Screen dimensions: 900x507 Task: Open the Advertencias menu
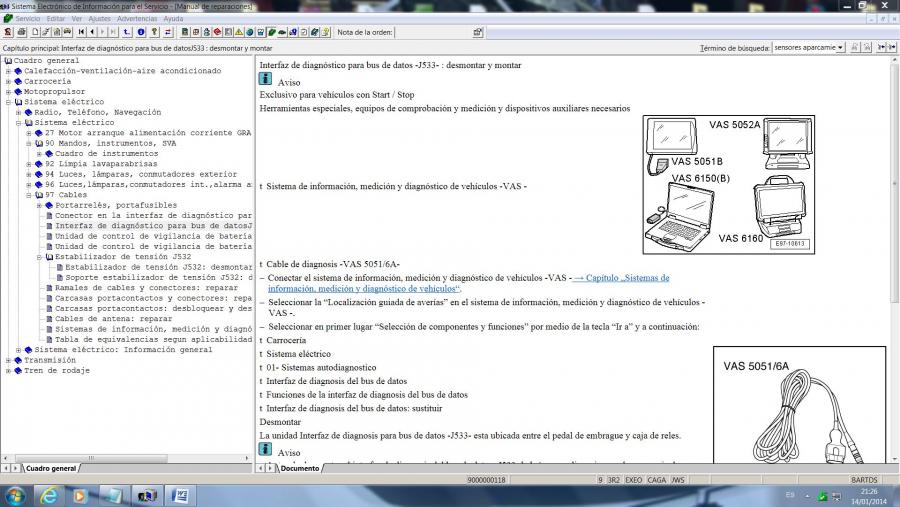[x=137, y=18]
